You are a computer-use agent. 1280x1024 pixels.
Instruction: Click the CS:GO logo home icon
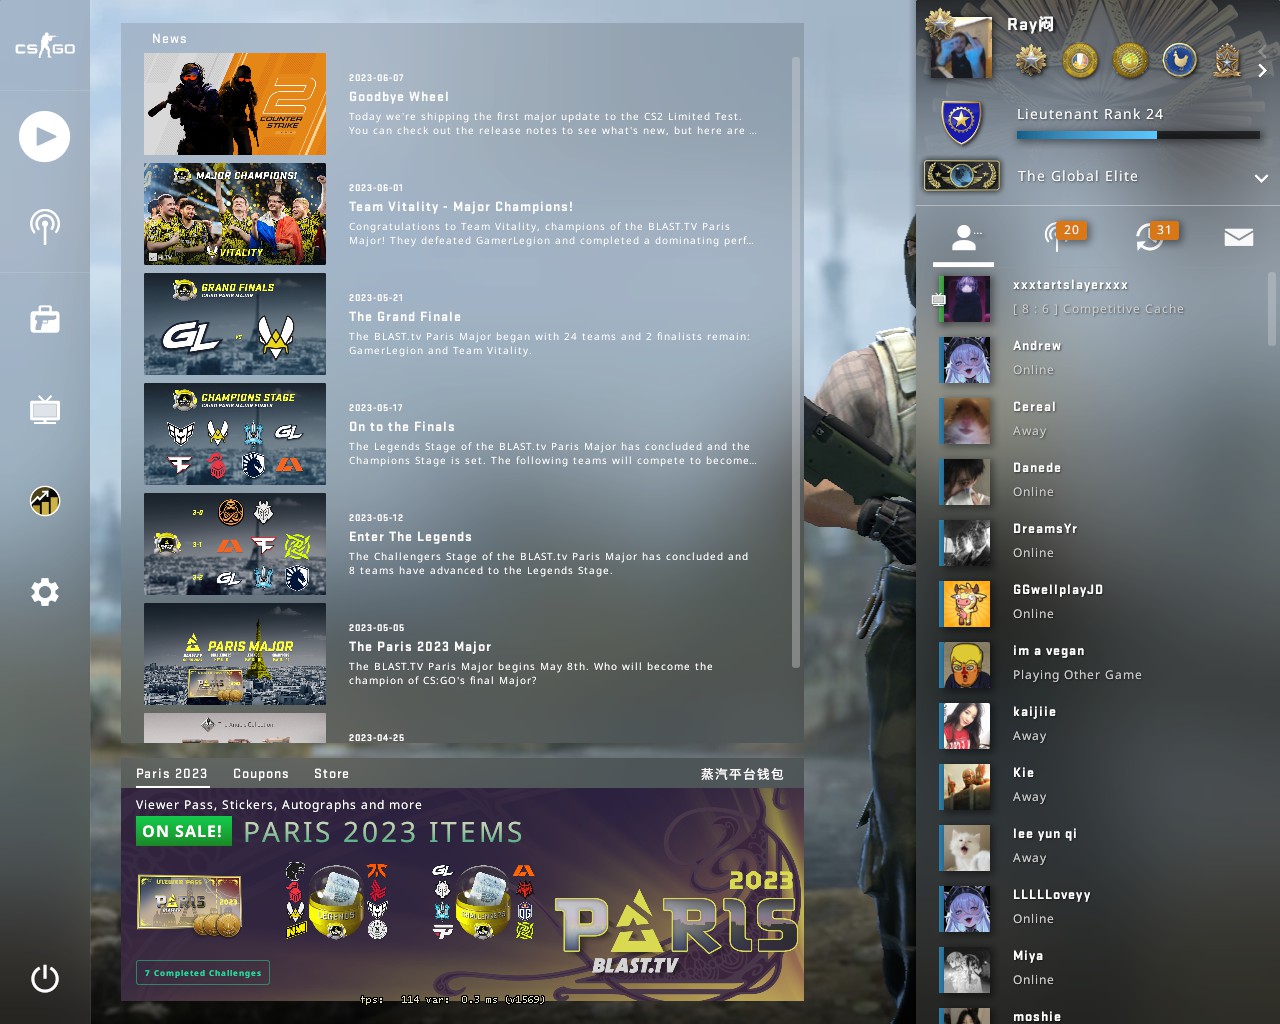[45, 46]
